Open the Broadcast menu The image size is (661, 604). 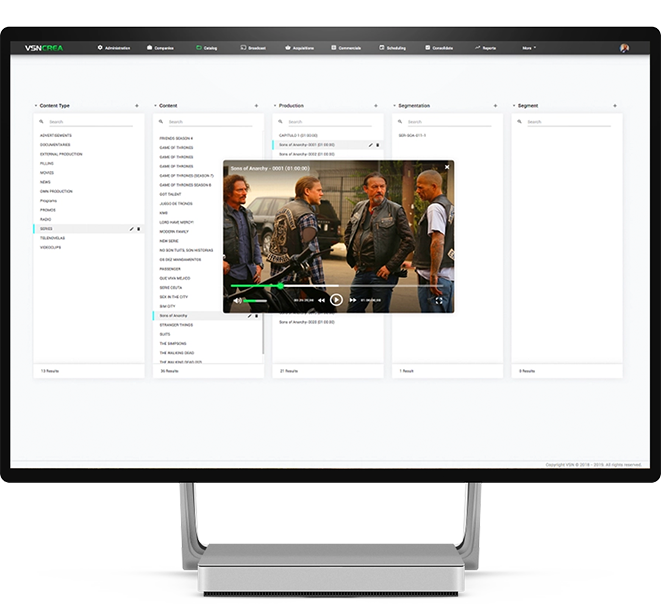point(253,48)
